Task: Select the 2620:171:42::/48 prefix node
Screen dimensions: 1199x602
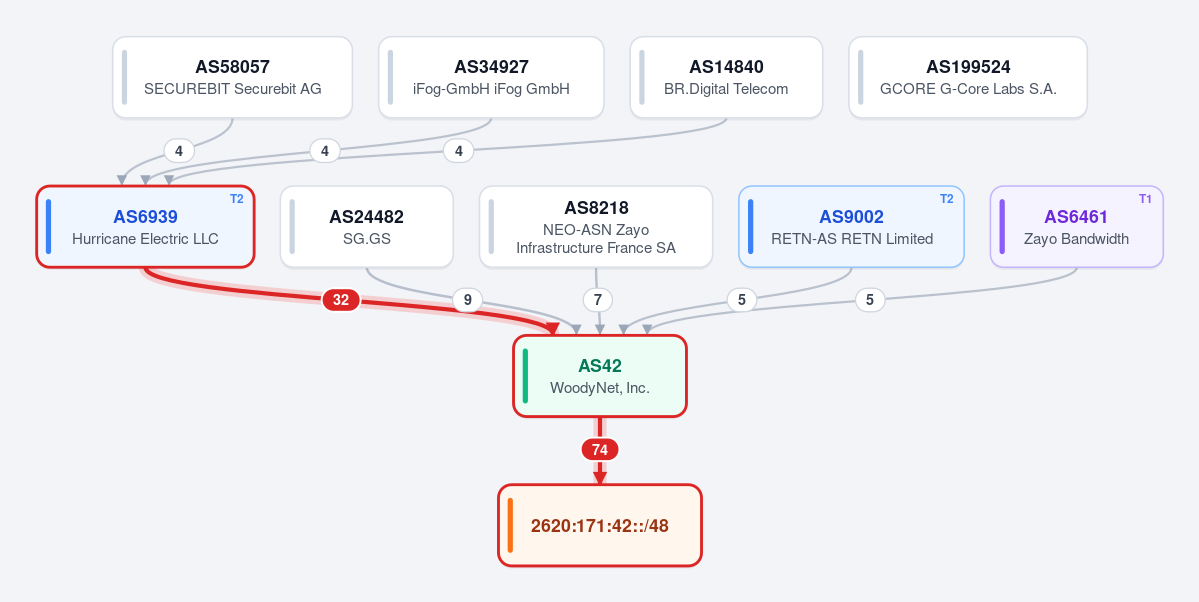Action: [x=600, y=526]
